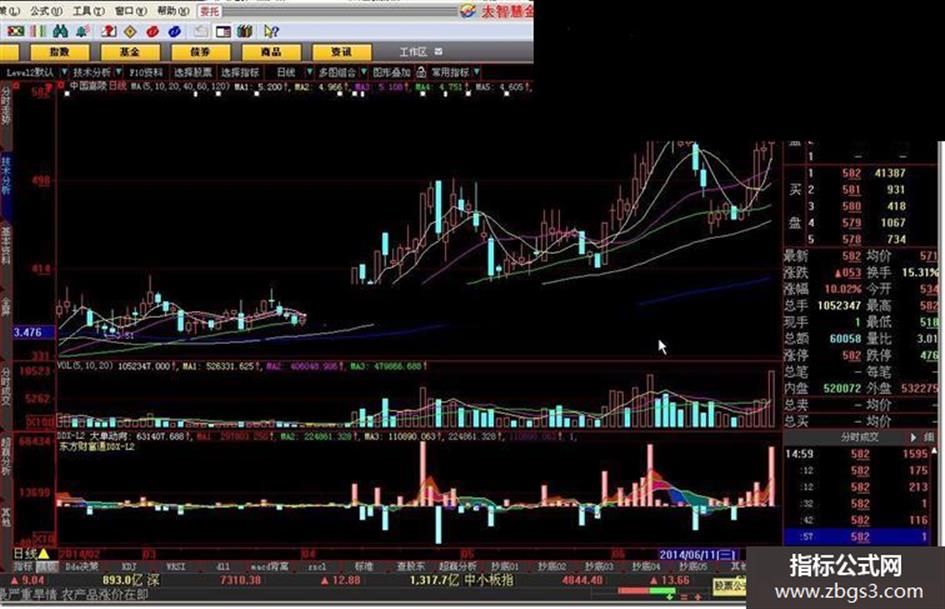Click the grayed folder toolbar icon
Screen dimensions: 945x609
click(x=201, y=31)
